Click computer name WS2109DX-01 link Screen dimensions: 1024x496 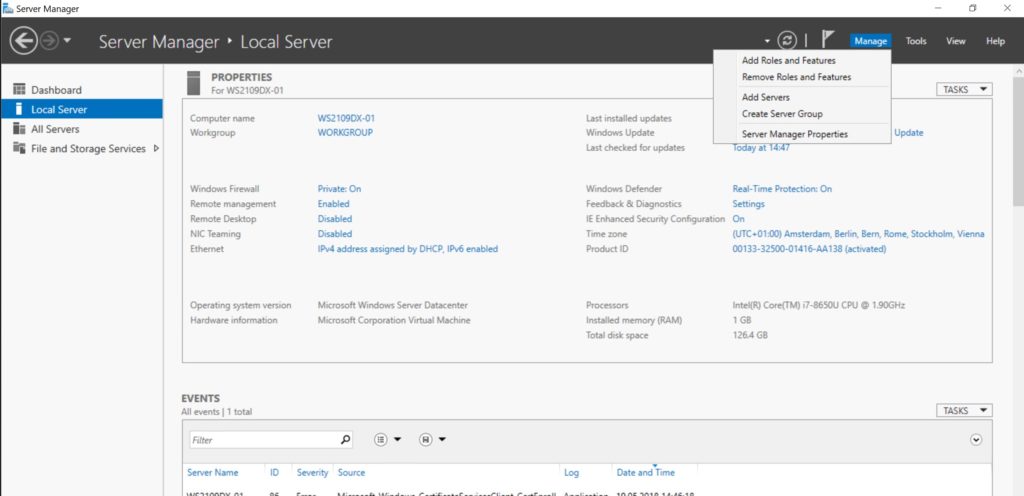pyautogui.click(x=346, y=118)
